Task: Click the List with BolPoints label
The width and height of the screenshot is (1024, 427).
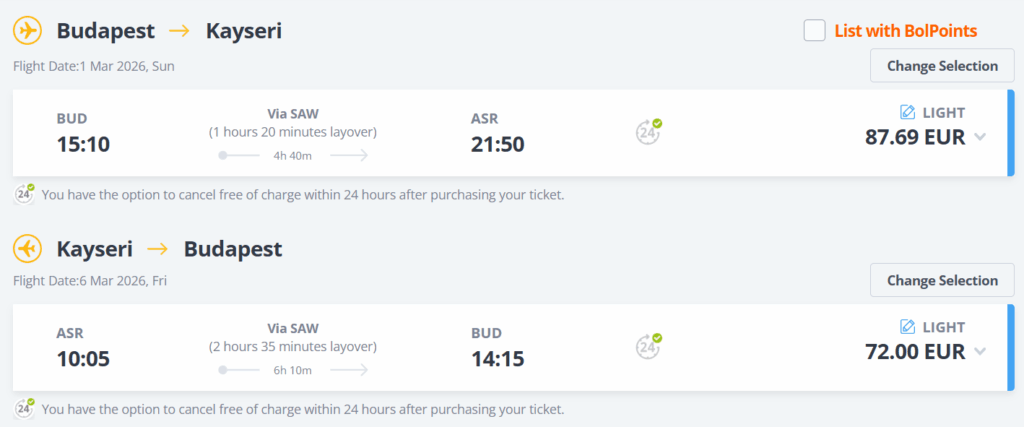Action: pos(905,31)
